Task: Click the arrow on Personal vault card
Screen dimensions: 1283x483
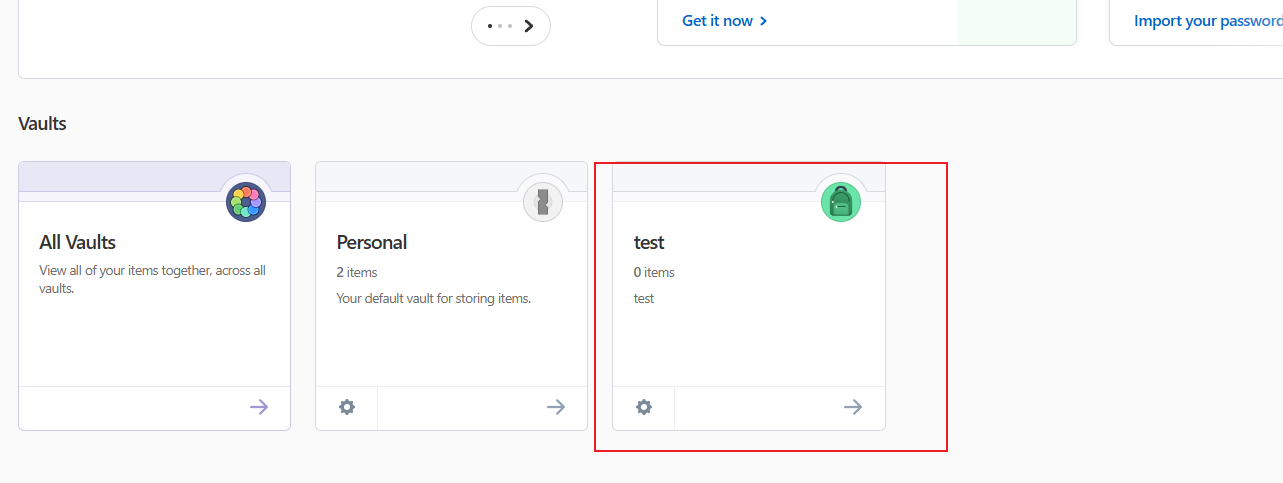Action: 556,407
